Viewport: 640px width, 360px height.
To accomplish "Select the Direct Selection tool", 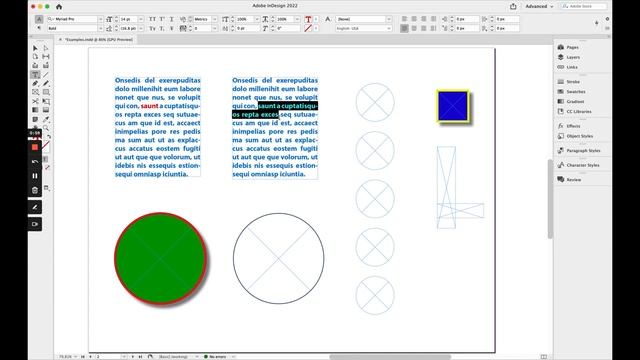I will pyautogui.click(x=46, y=48).
